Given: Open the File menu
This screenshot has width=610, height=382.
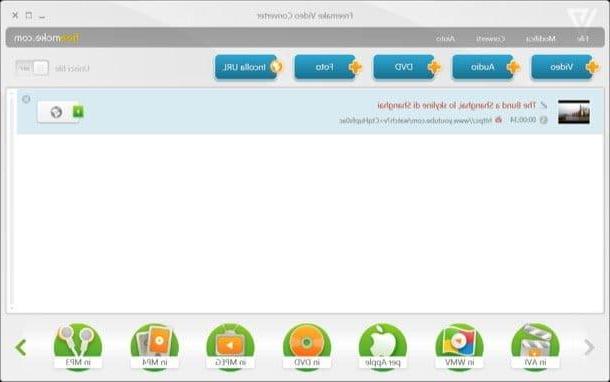Looking at the screenshot, I should coord(582,39).
